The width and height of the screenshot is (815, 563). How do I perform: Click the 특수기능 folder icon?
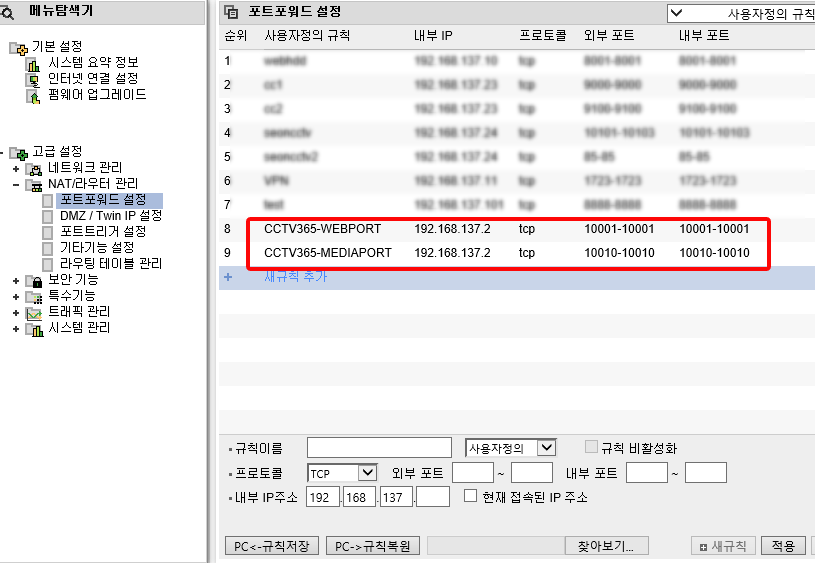click(35, 297)
